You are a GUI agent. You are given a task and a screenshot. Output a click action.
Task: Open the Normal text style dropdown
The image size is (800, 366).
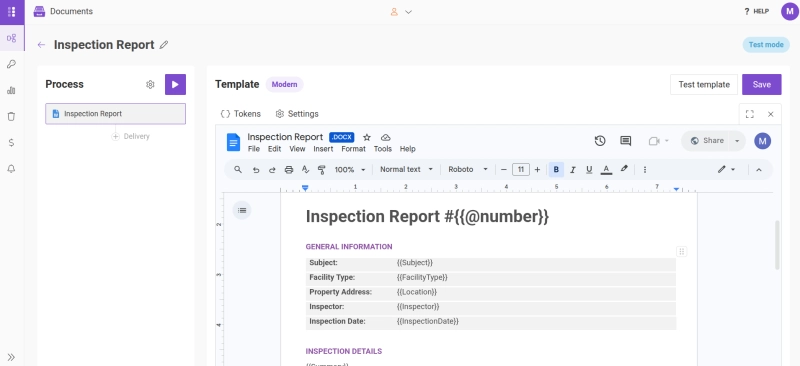[406, 169]
